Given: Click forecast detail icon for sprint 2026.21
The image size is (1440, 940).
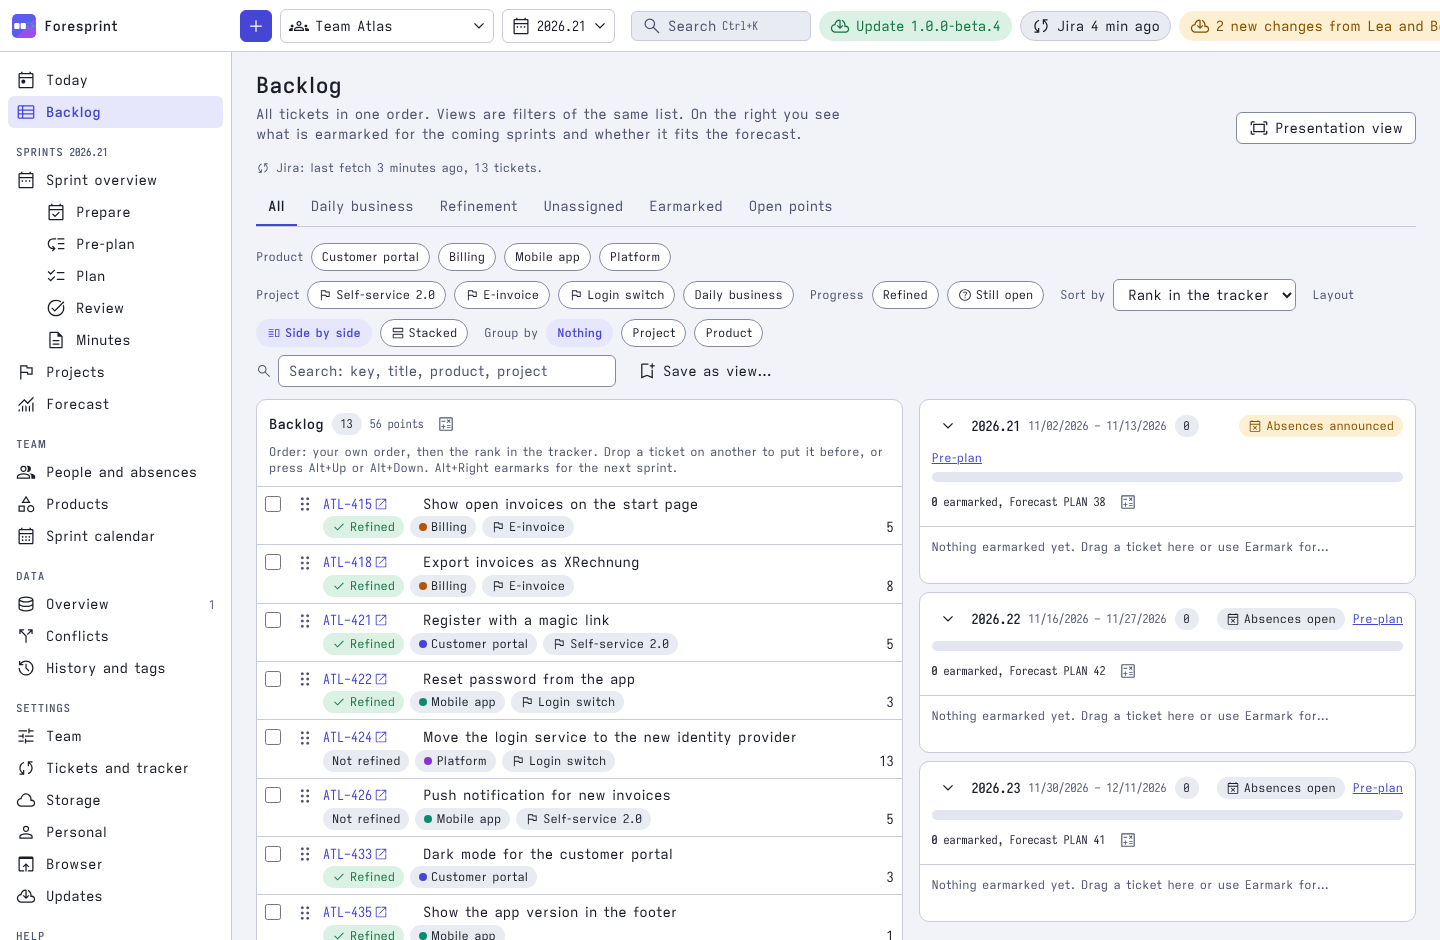Looking at the screenshot, I should coord(1128,502).
